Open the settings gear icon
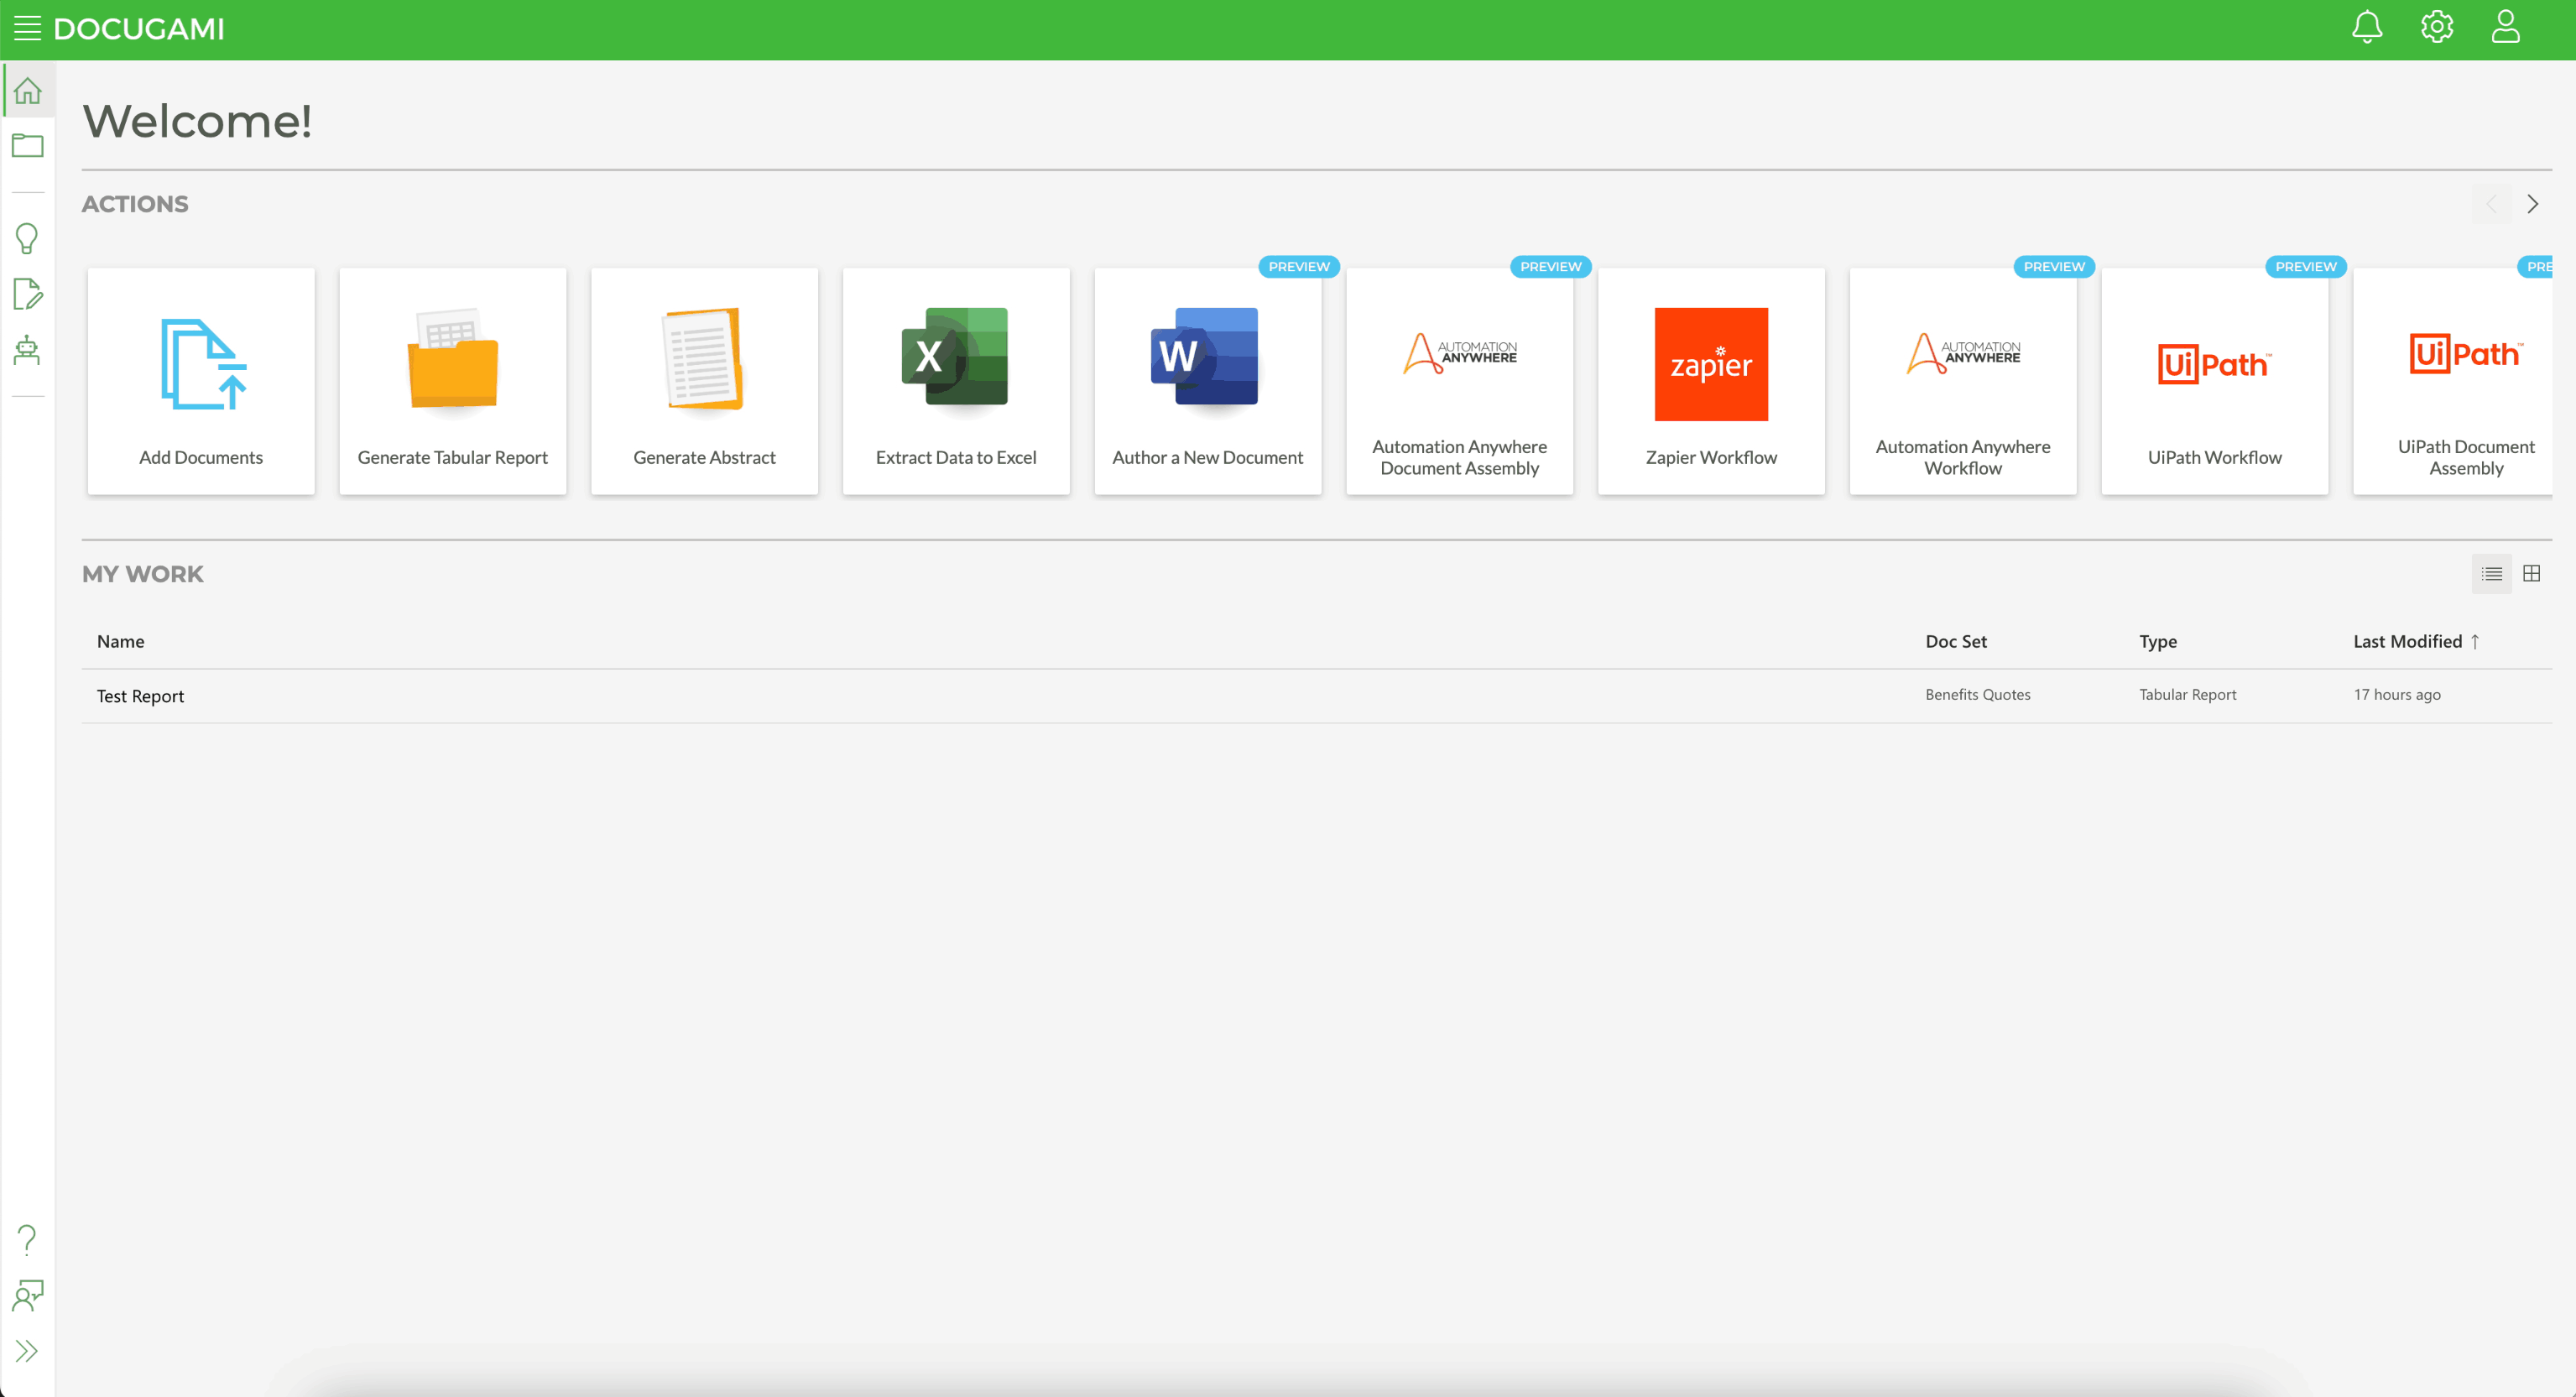Viewport: 2576px width, 1397px height. pyautogui.click(x=2436, y=27)
